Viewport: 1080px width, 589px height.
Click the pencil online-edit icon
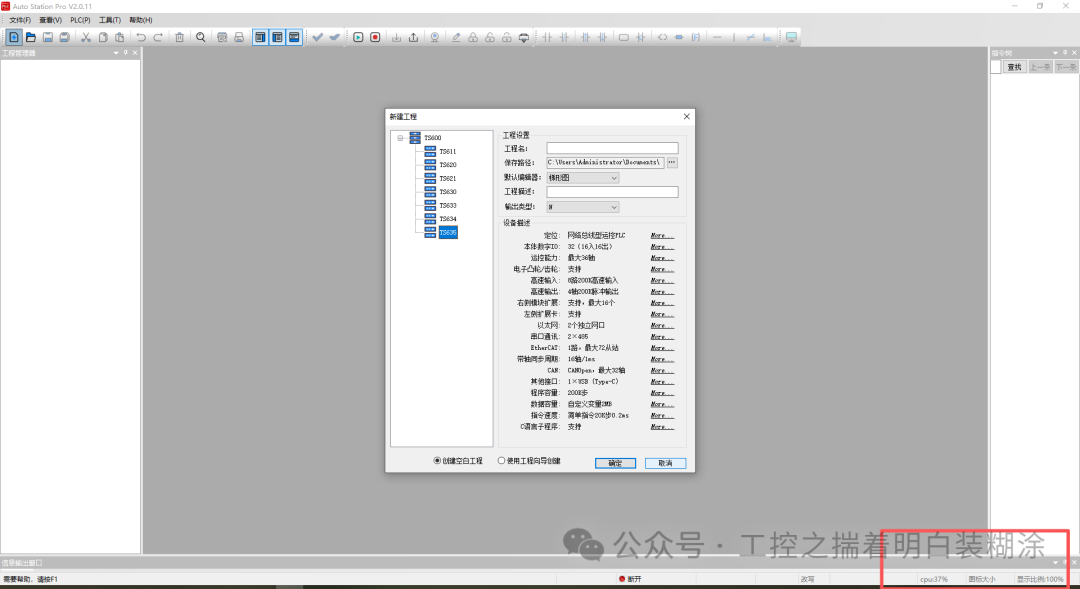[x=456, y=37]
